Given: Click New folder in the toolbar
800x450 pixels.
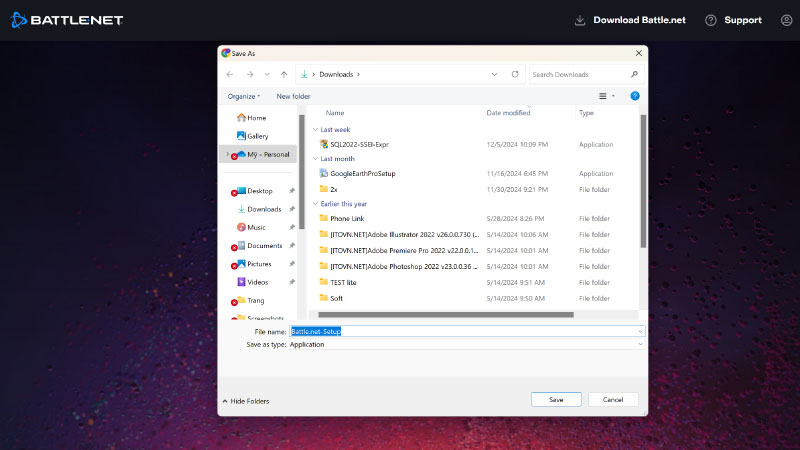Looking at the screenshot, I should tap(293, 96).
